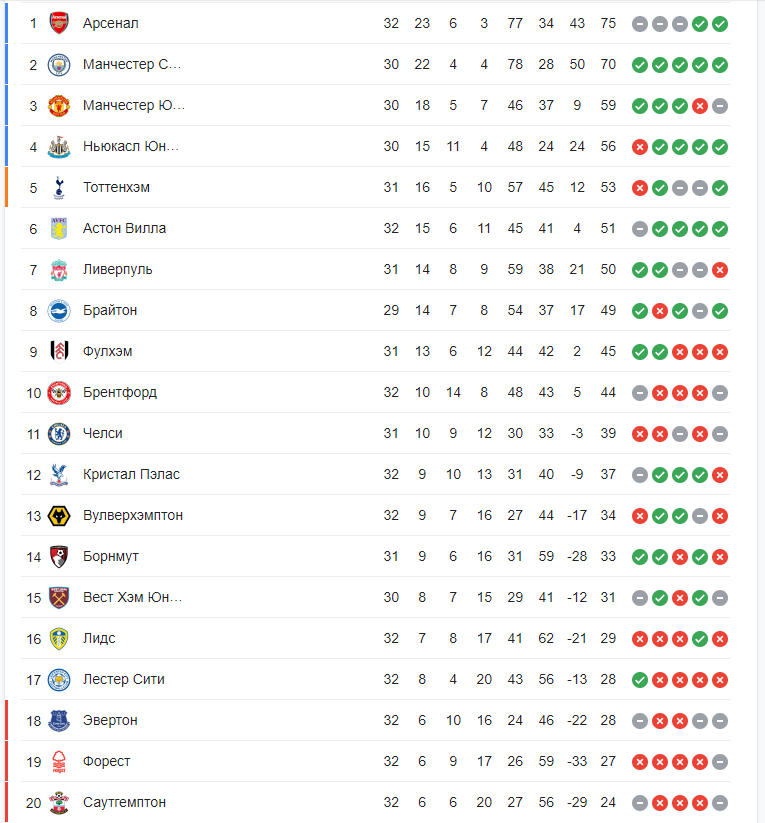Click the Manchester United crest icon
The image size is (765, 823).
coord(59,105)
